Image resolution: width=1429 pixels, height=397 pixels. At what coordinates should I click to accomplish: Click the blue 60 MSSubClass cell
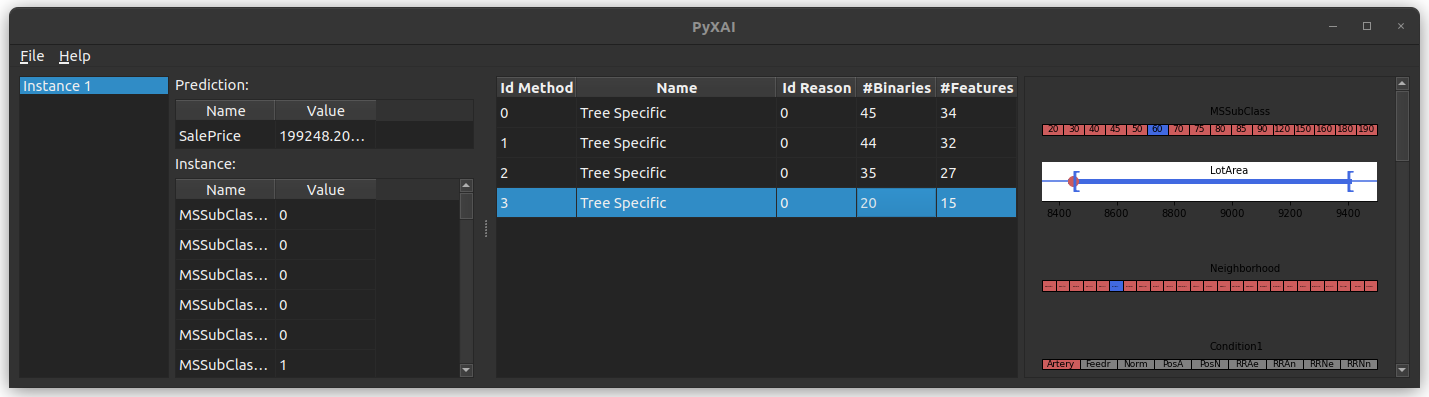[x=1158, y=130]
